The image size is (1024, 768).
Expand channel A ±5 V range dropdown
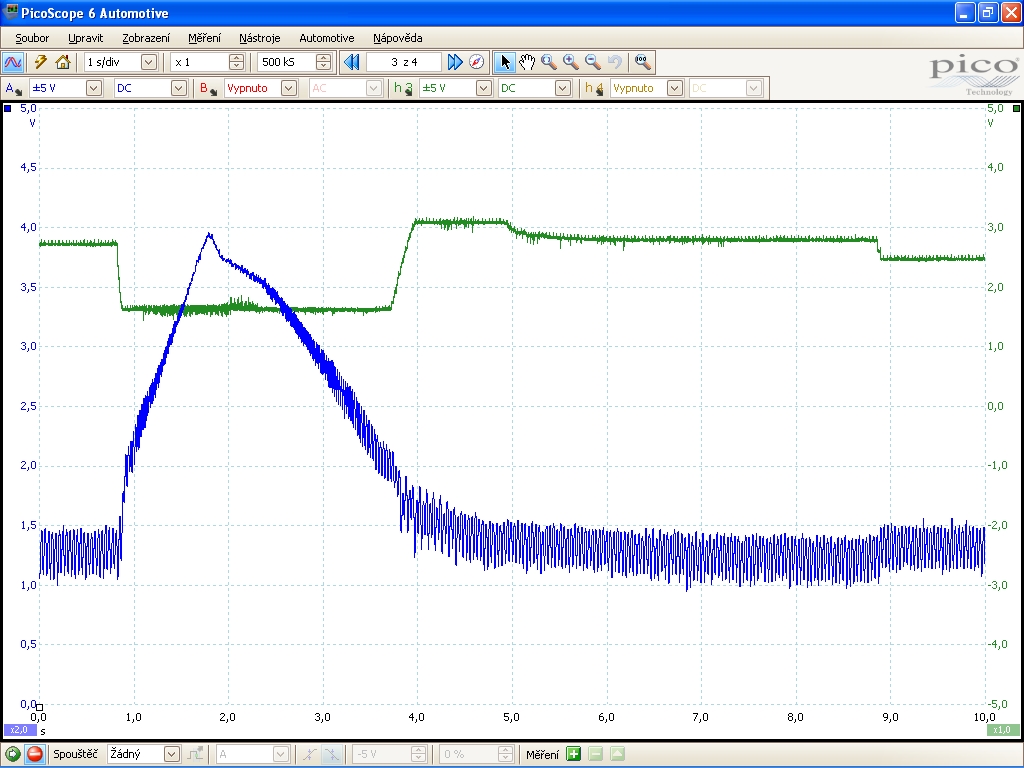pyautogui.click(x=93, y=88)
